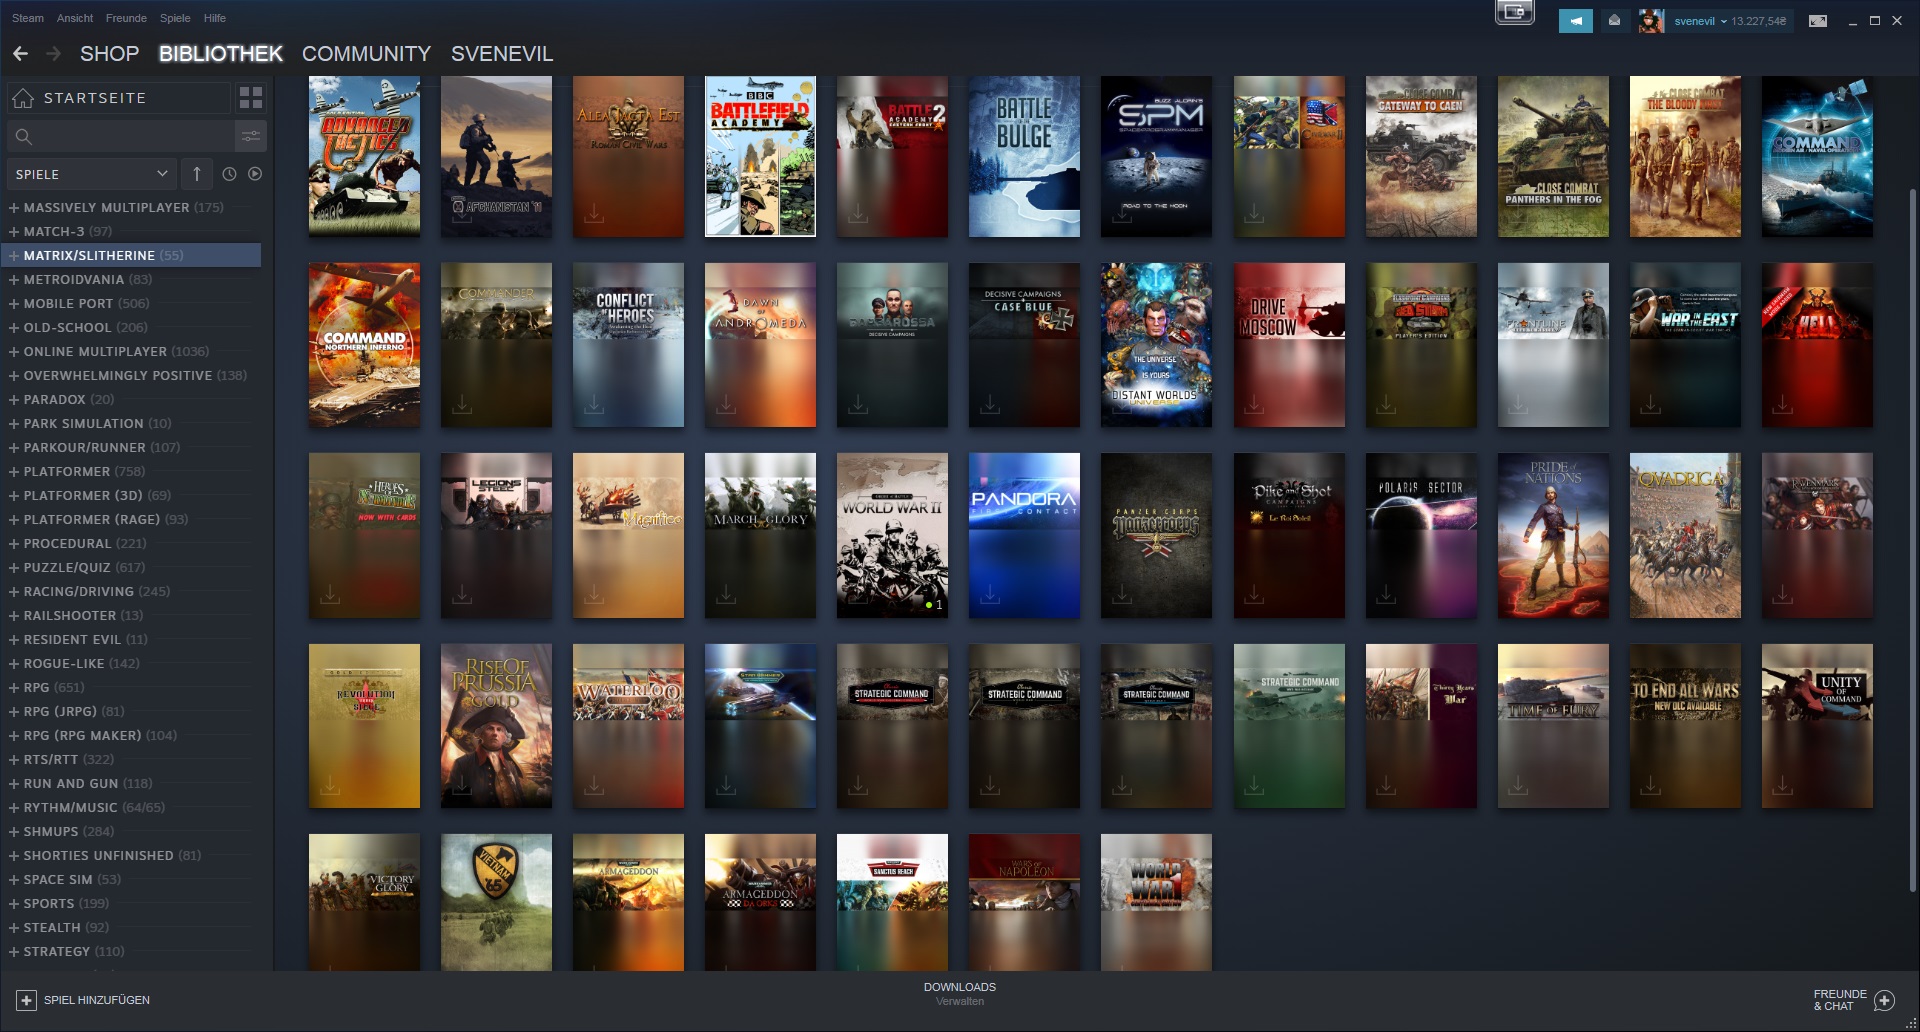The image size is (1920, 1032).
Task: Expand the MASSIVELY MULTIPLAYER collection
Action: coord(14,208)
